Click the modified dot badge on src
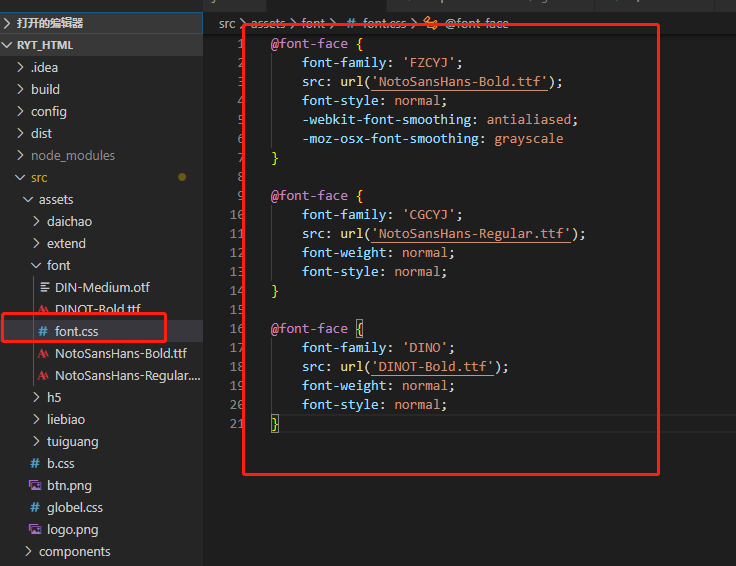Screen dimensions: 736x566 click(x=182, y=177)
